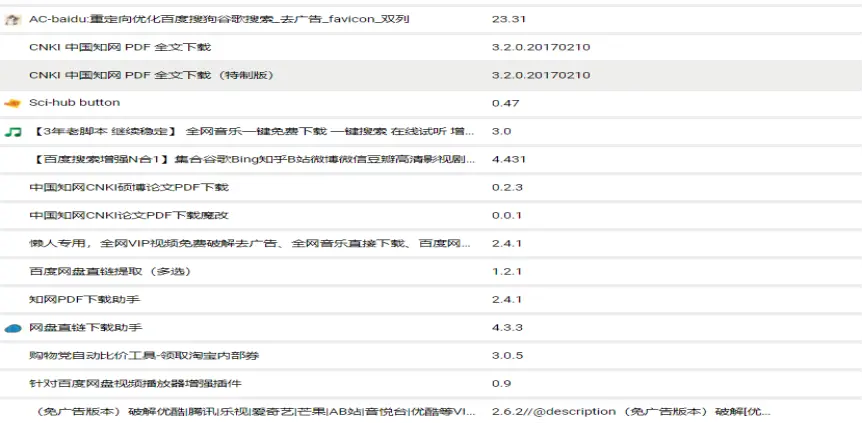Select 知网PDF下载助手 row
The image size is (863, 424).
(431, 300)
